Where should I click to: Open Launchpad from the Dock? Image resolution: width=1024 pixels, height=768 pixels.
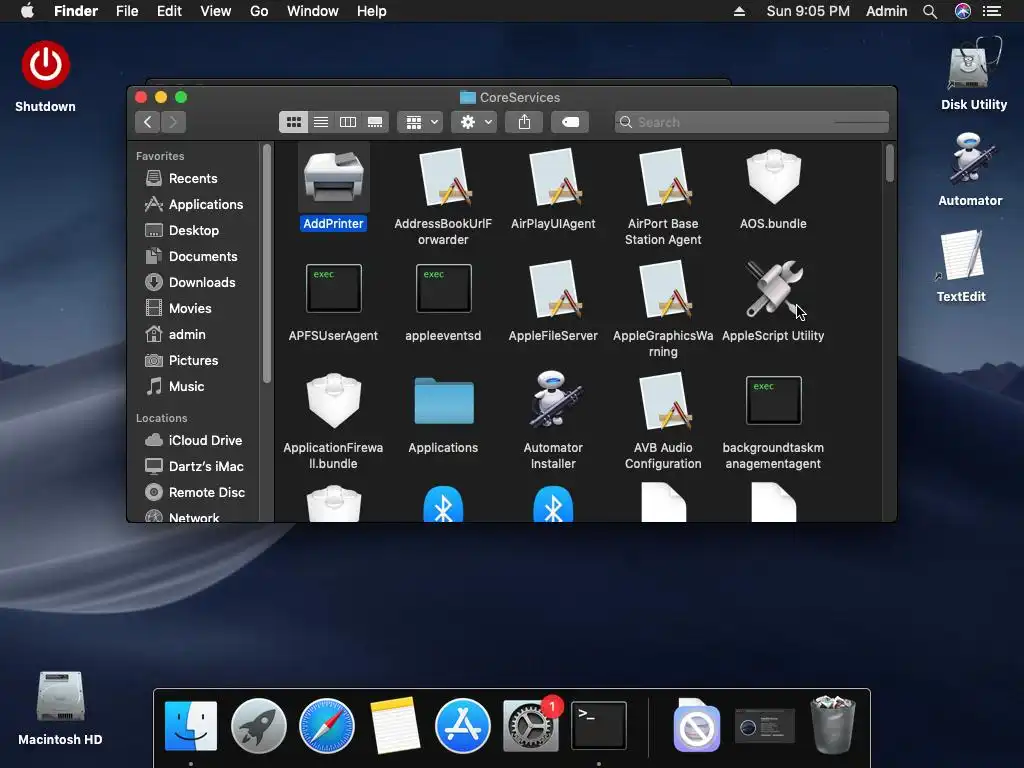click(259, 726)
